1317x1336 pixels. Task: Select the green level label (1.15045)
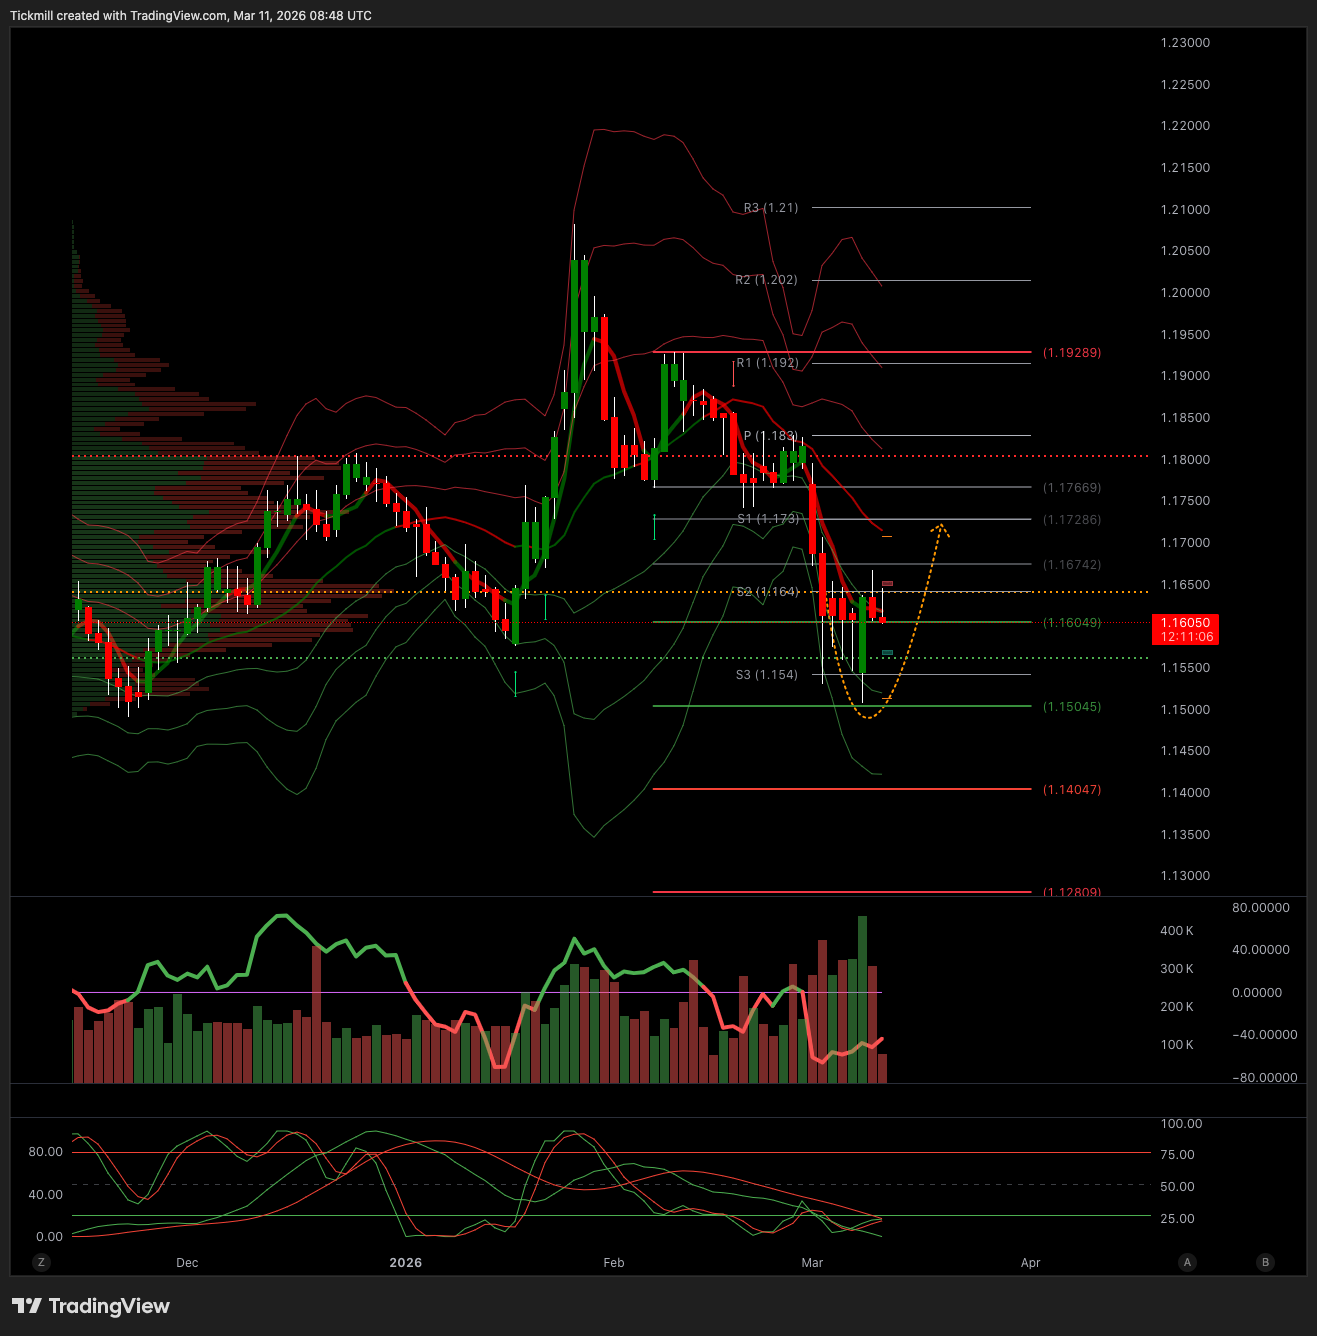[1072, 707]
